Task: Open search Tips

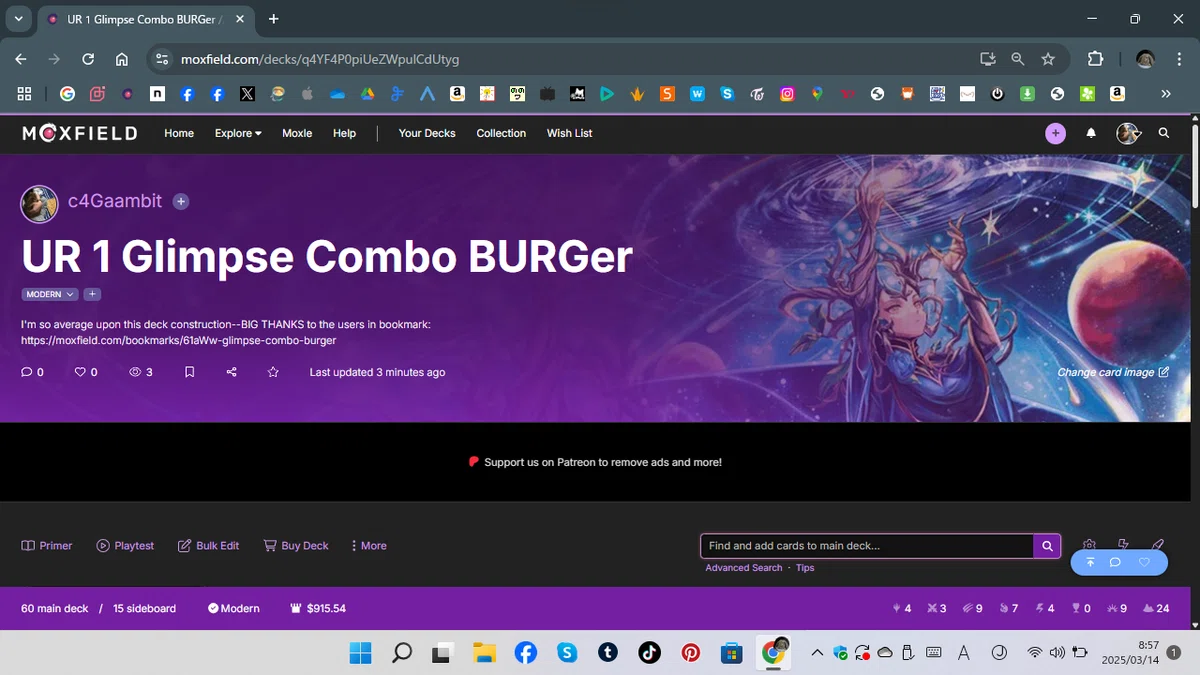Action: (x=805, y=568)
